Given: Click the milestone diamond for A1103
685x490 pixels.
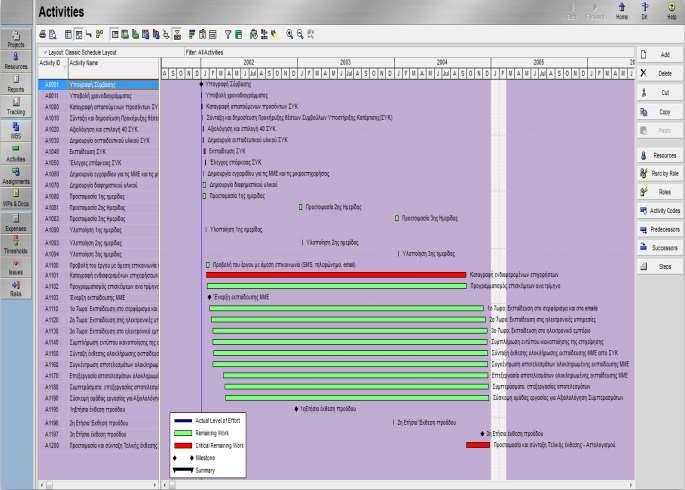Looking at the screenshot, I should tap(210, 297).
